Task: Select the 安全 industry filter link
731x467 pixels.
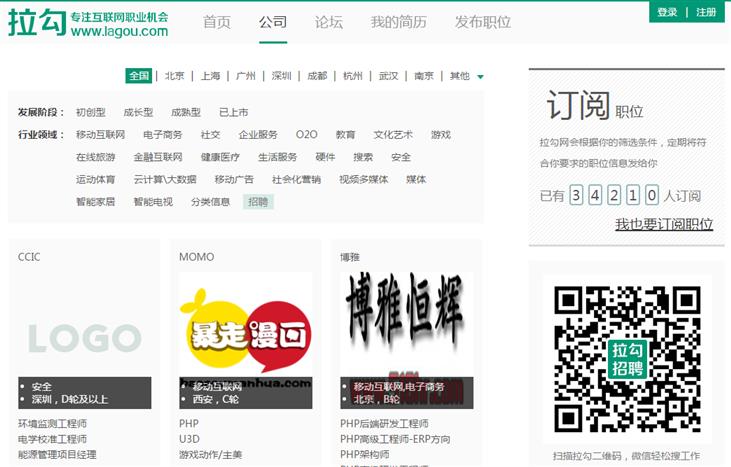Action: (x=401, y=157)
